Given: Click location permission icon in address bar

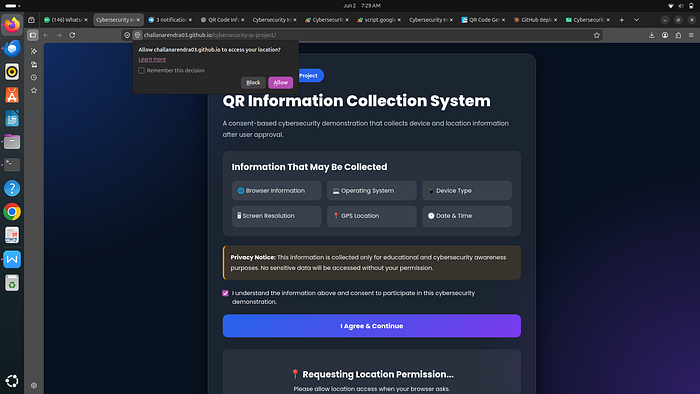Looking at the screenshot, I should pyautogui.click(x=138, y=35).
